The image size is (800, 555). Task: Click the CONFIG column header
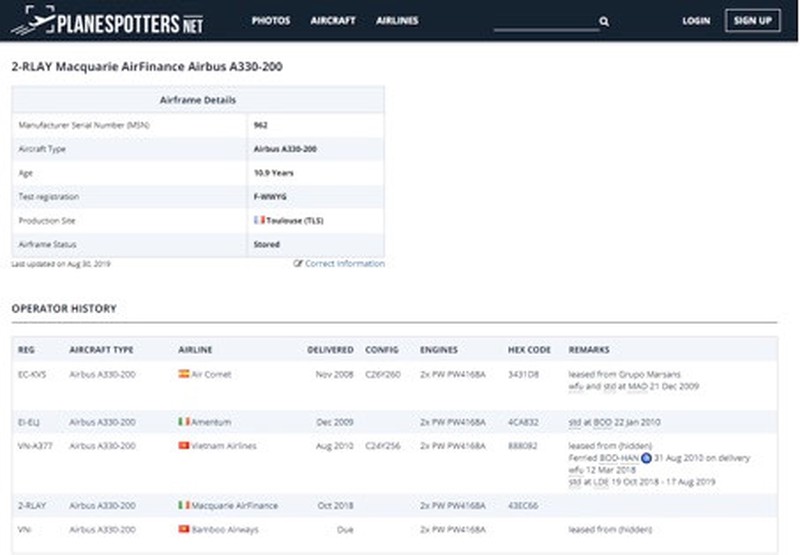click(382, 349)
